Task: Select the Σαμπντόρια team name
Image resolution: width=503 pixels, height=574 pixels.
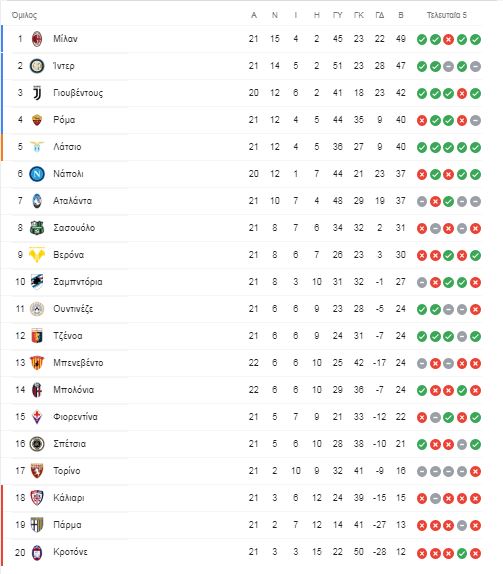Action: pos(78,282)
